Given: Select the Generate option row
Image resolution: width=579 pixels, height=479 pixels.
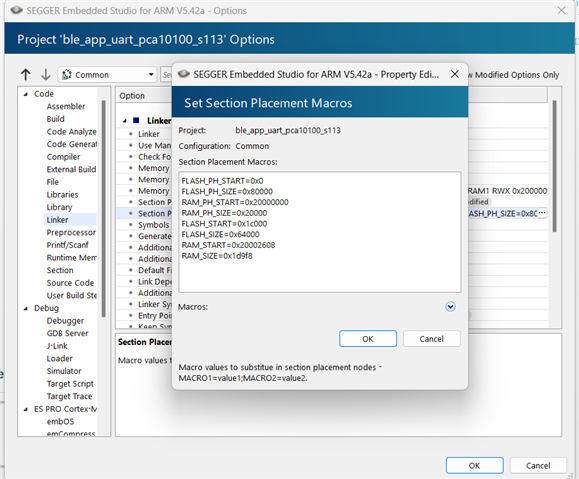Looking at the screenshot, I should tap(155, 236).
